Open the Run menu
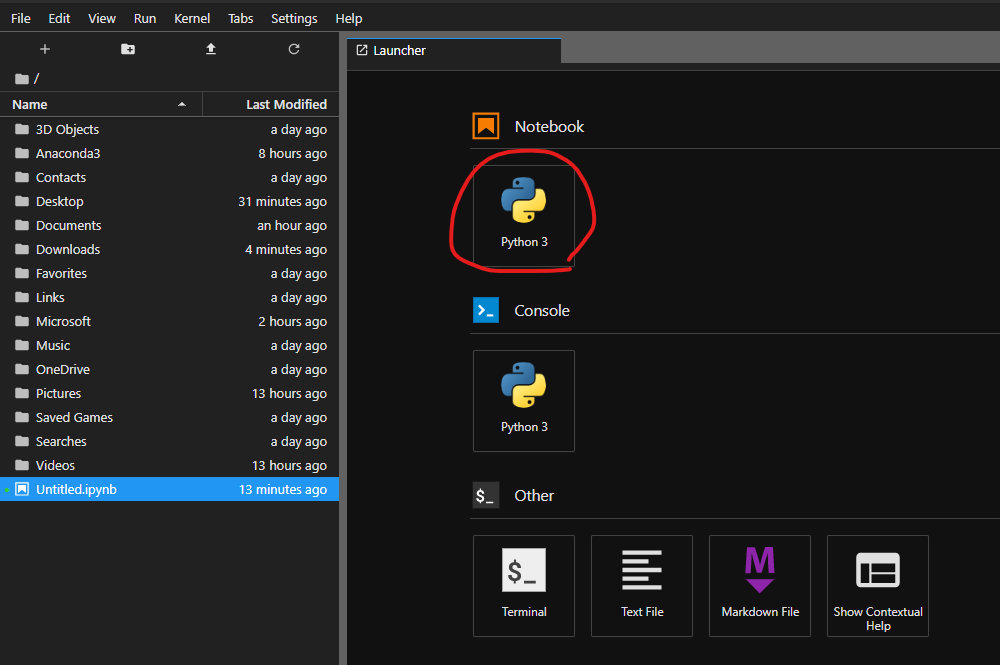1000x665 pixels. coord(145,18)
